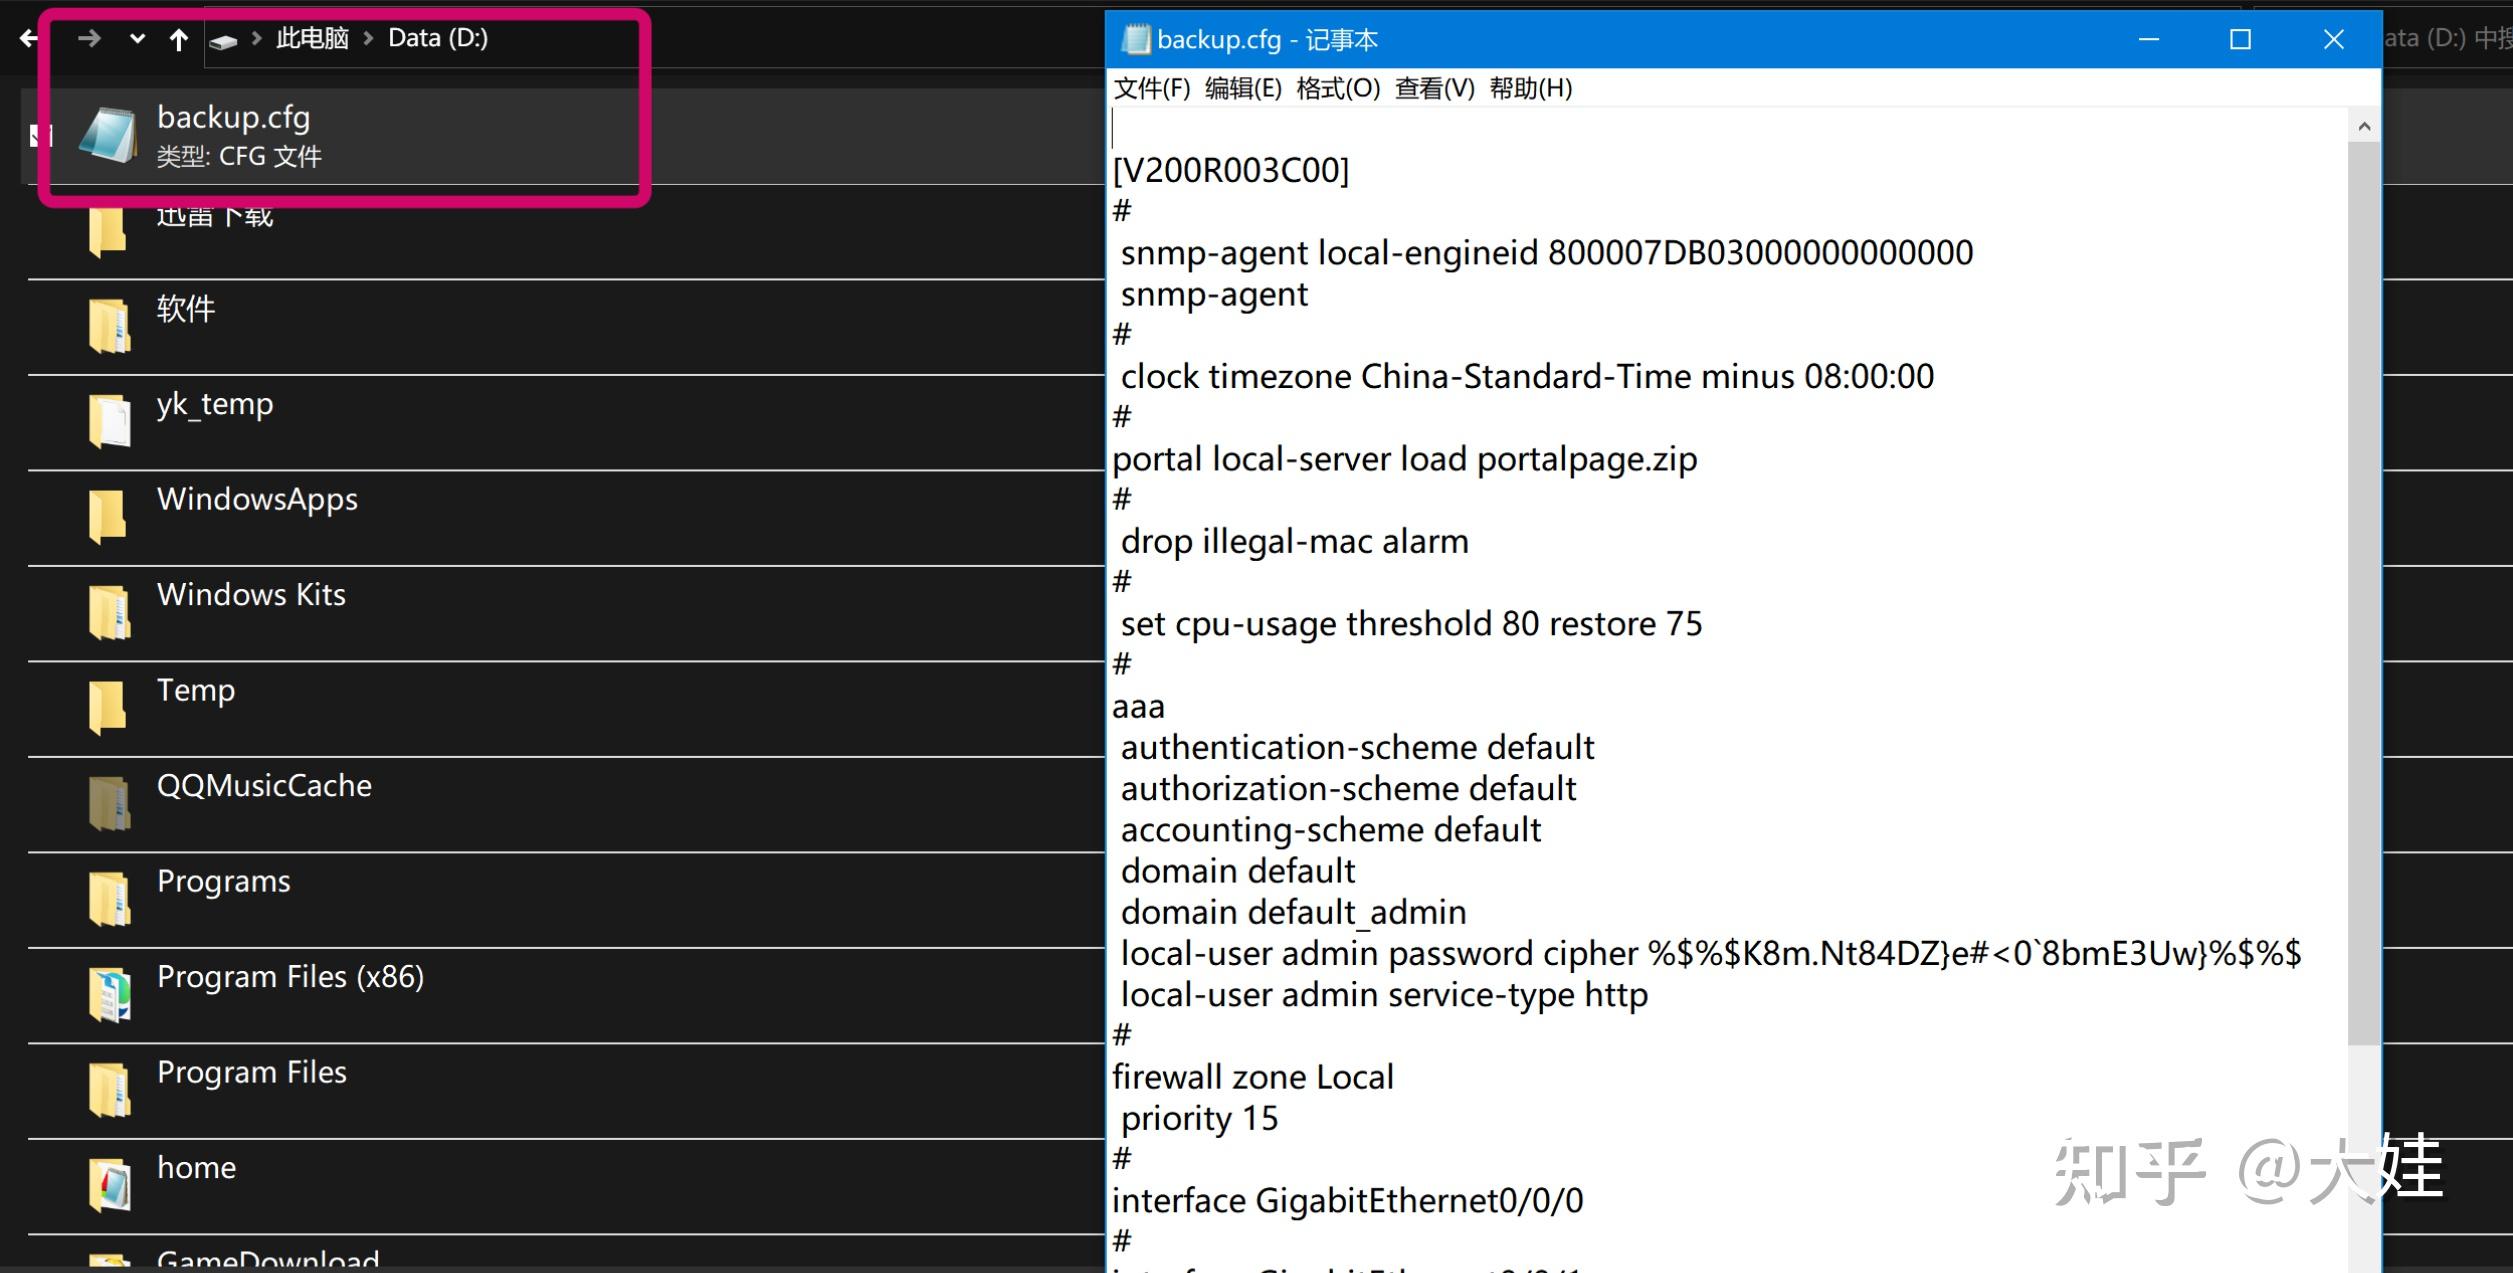The height and width of the screenshot is (1273, 2513).
Task: Expand chevron before Data (D:) breadcrumb
Action: (x=368, y=38)
